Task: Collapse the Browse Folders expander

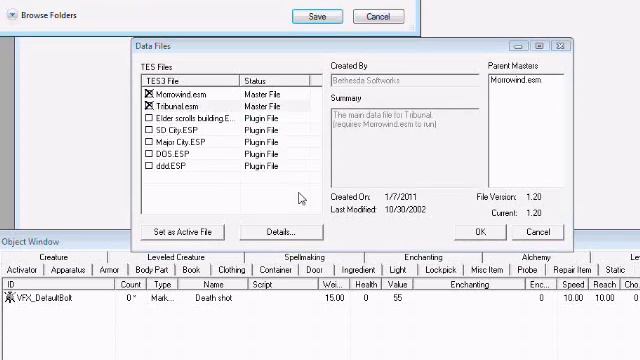Action: 12,15
